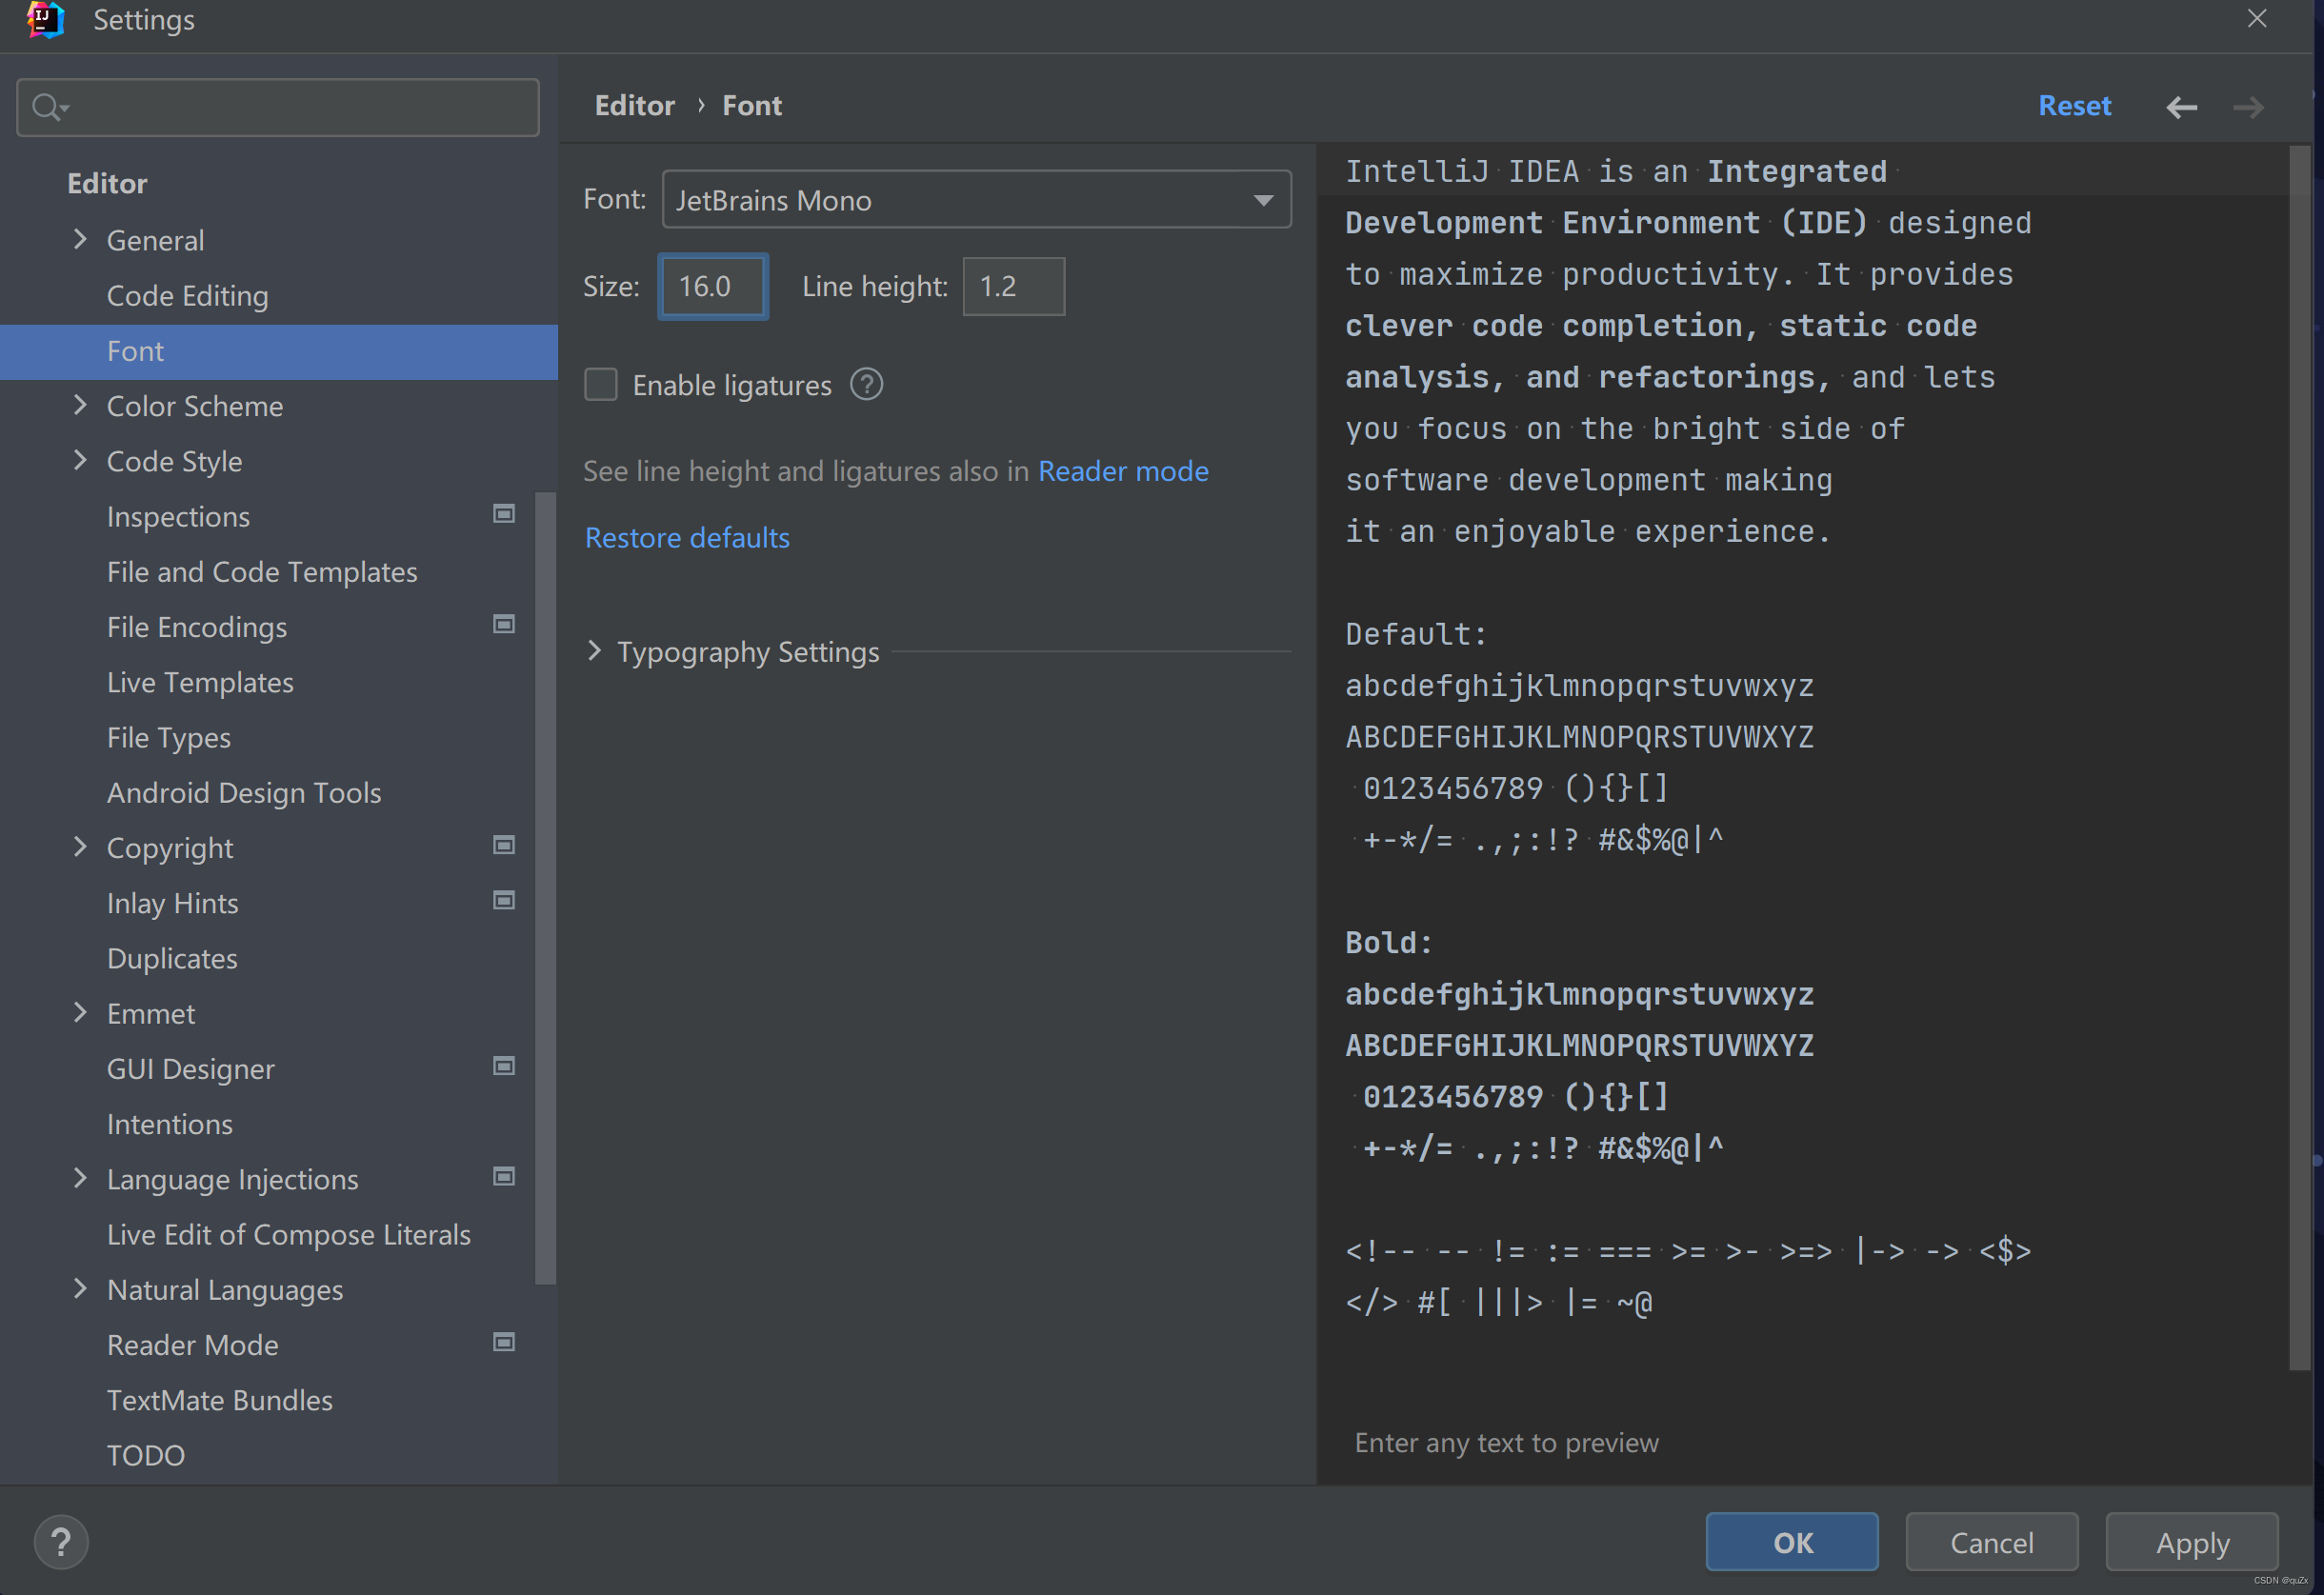Select Live Templates in the settings tree
The height and width of the screenshot is (1595, 2324).
pyautogui.click(x=200, y=682)
